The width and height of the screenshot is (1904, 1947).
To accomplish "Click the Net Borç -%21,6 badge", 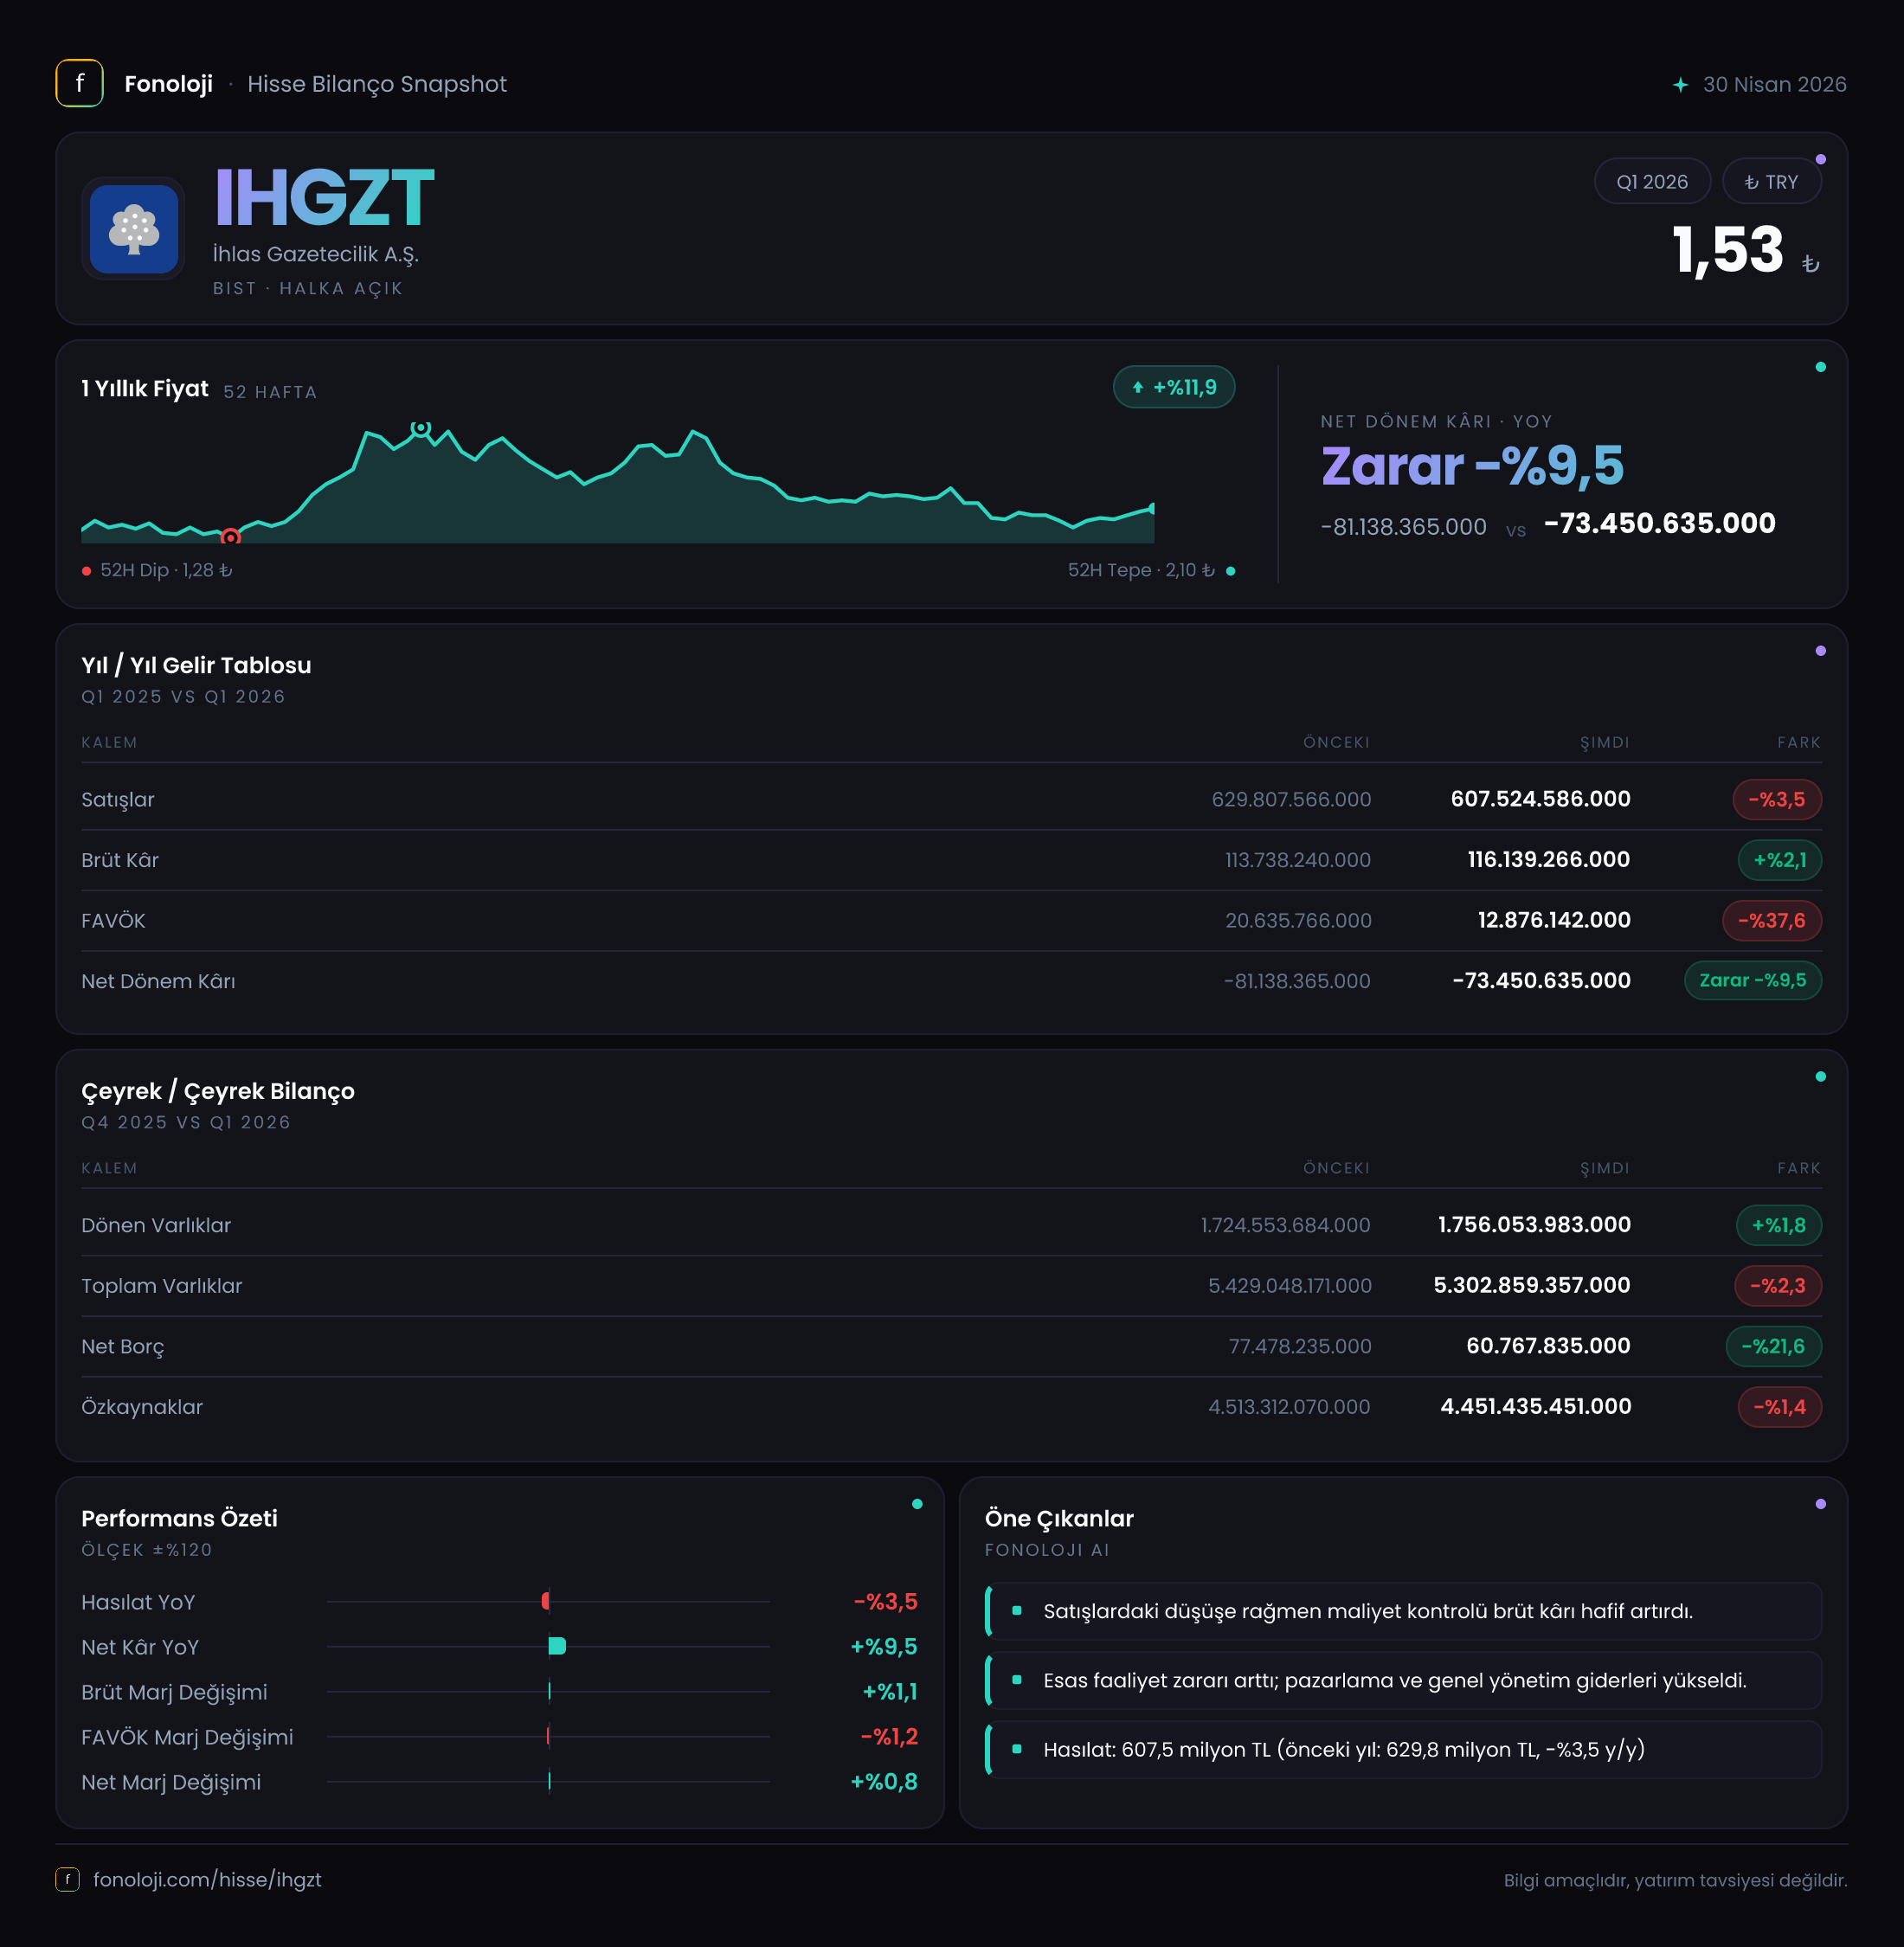I will 1773,1346.
